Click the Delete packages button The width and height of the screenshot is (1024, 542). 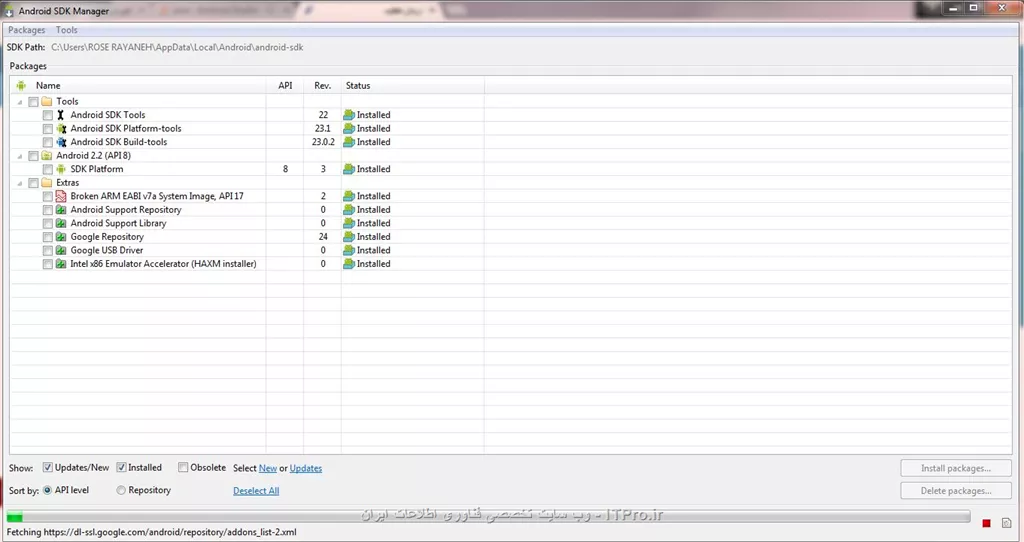click(x=956, y=490)
